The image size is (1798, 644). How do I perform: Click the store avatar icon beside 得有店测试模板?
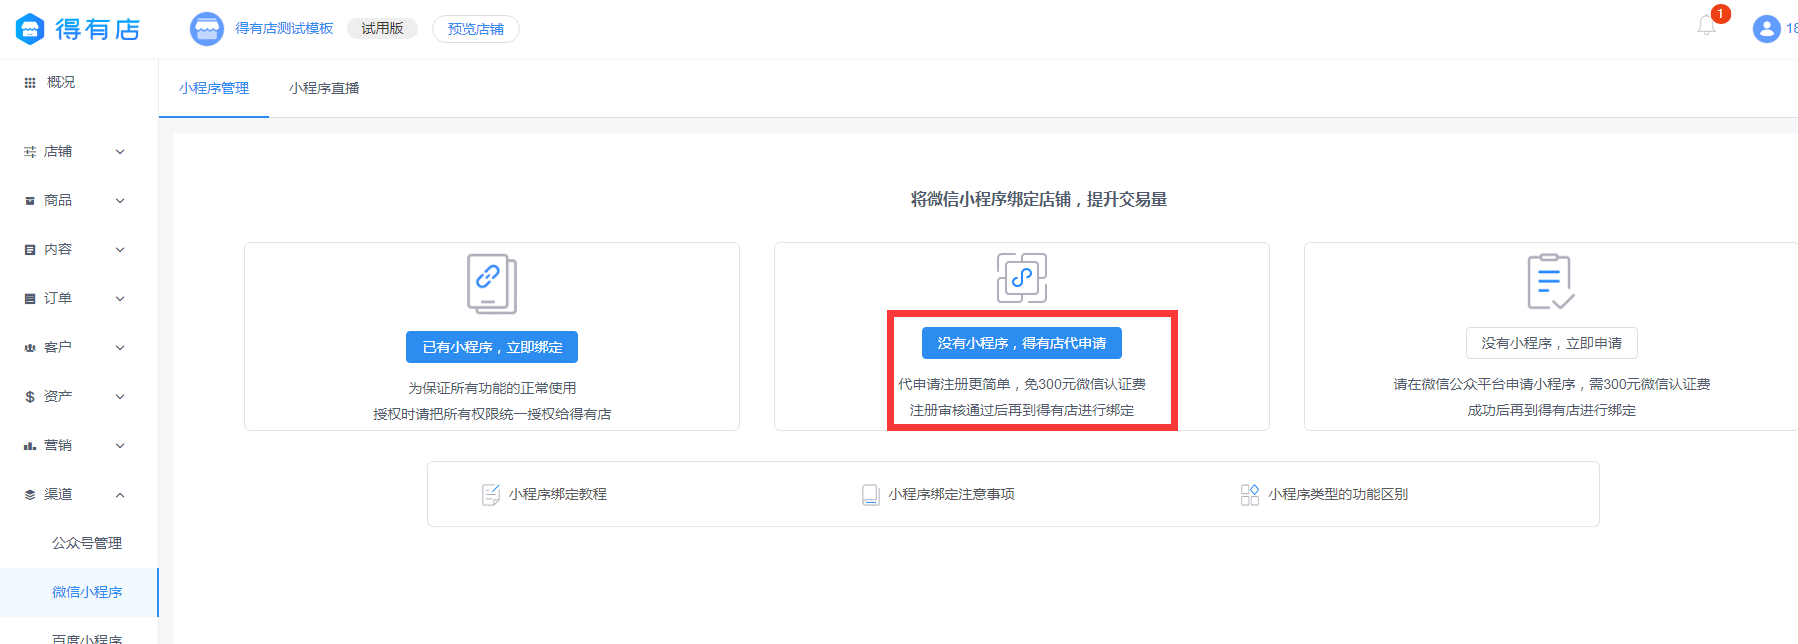(x=207, y=29)
